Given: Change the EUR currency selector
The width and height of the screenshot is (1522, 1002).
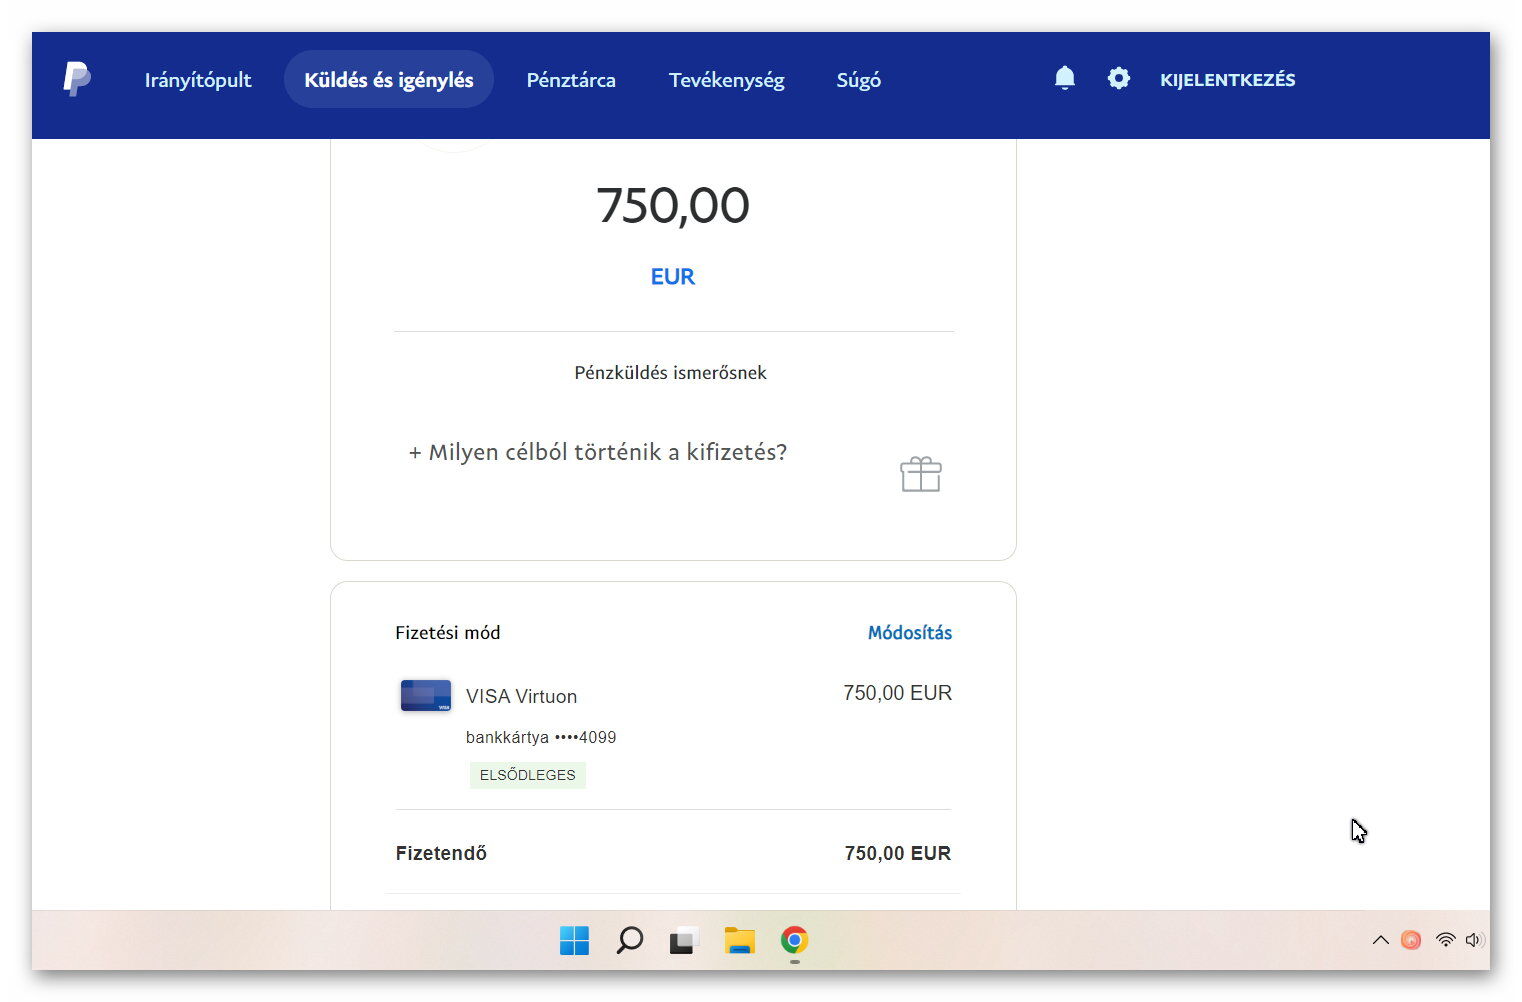Looking at the screenshot, I should click(x=673, y=277).
